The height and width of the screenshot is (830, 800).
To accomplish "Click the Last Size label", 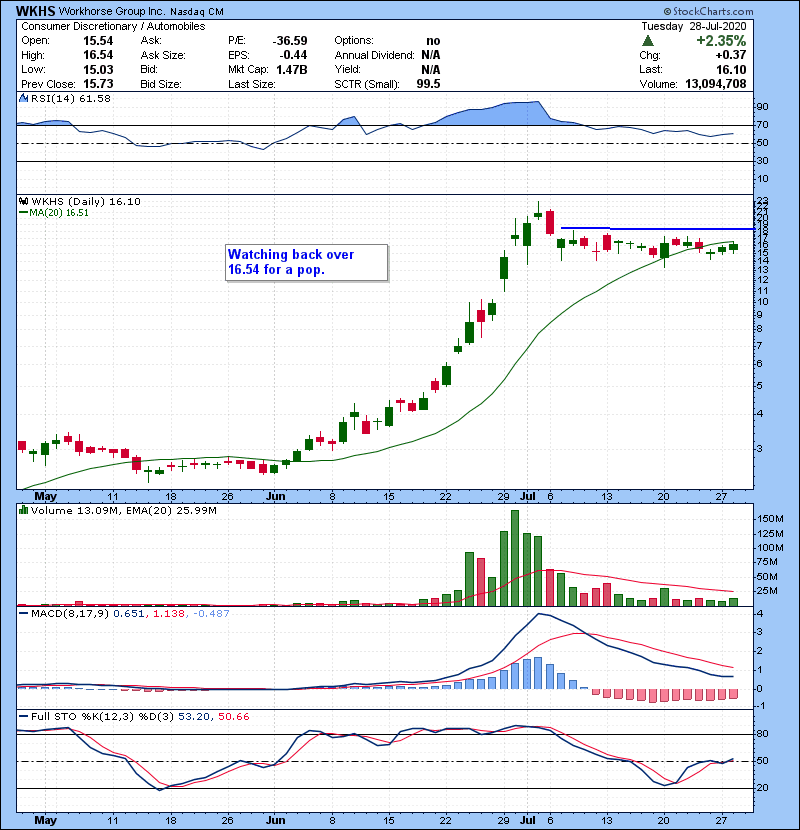I will tap(251, 84).
